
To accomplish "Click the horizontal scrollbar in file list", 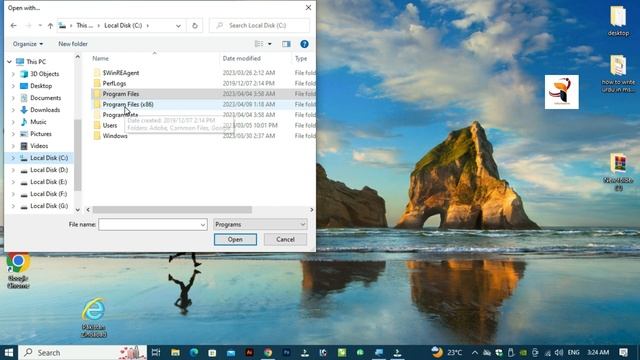I will coord(172,209).
